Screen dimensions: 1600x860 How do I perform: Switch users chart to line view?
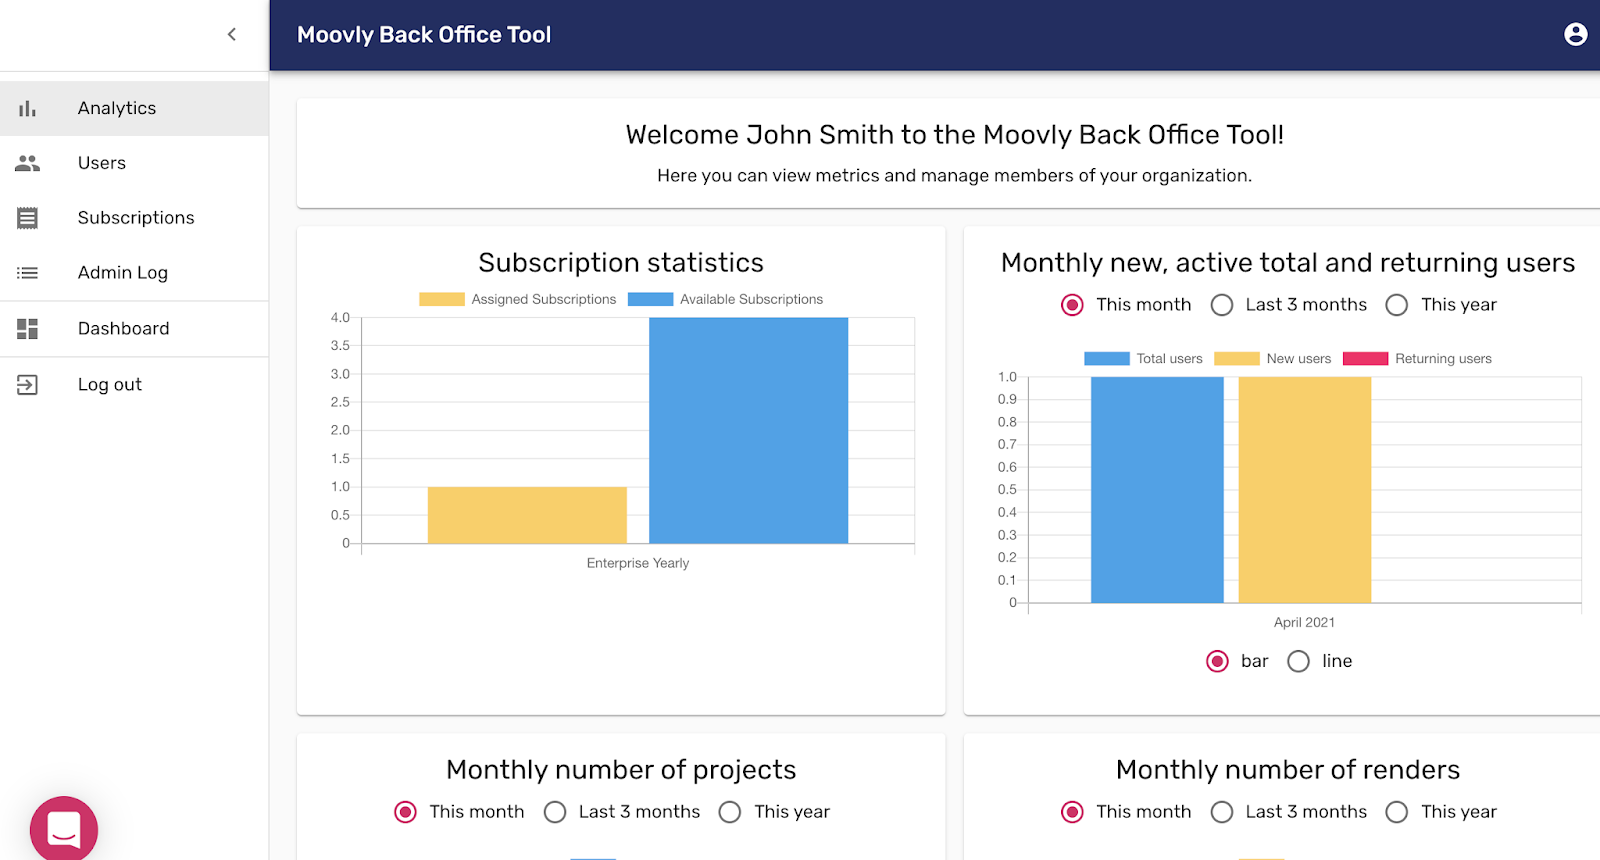pyautogui.click(x=1298, y=661)
